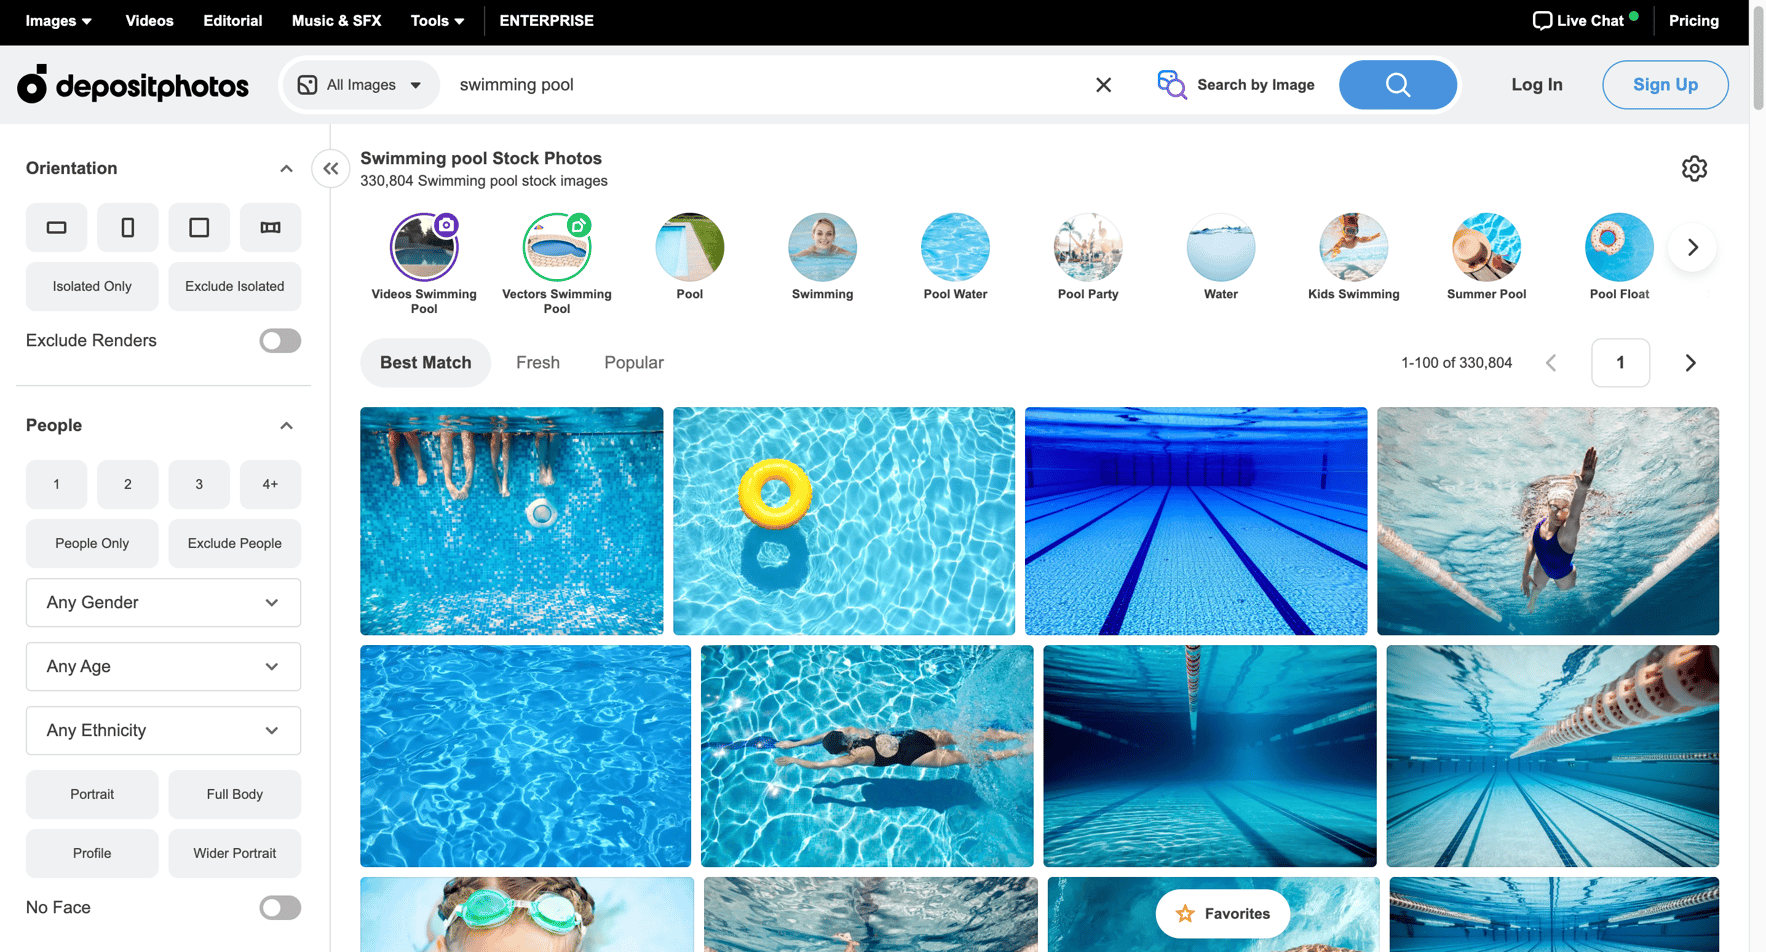Go to previous results page arrow
The image size is (1766, 952).
coord(1551,363)
